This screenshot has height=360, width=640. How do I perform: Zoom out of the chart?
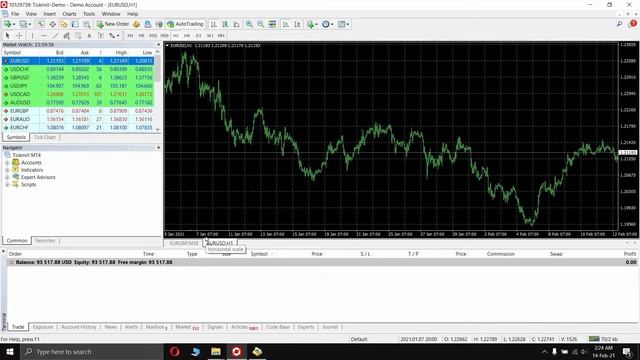[260, 24]
